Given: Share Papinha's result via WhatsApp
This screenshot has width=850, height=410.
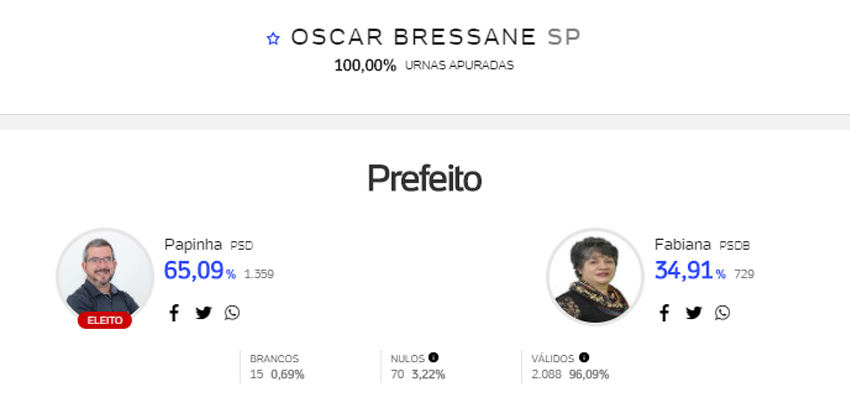Looking at the screenshot, I should [x=232, y=313].
